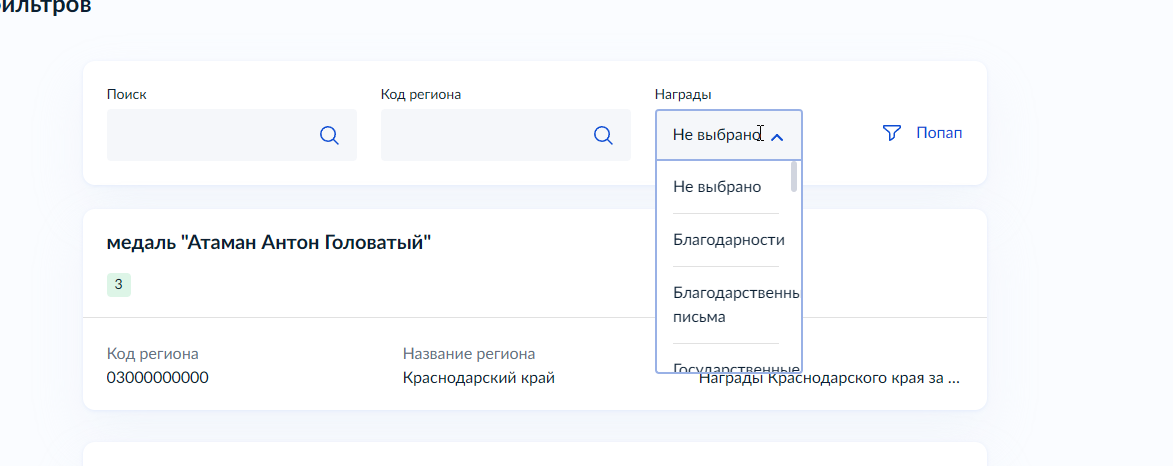Focus the Поиск text input
The width and height of the screenshot is (1173, 466).
coord(210,135)
